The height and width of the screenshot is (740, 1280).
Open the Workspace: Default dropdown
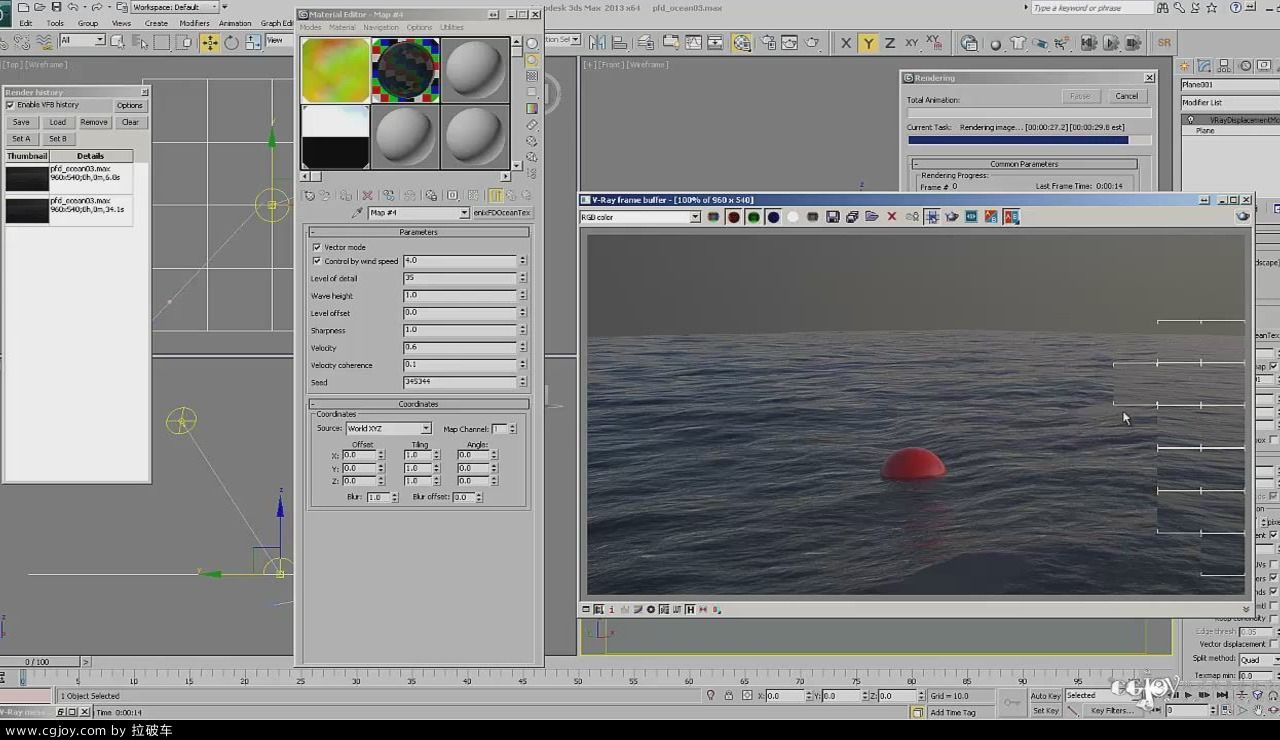pos(176,7)
